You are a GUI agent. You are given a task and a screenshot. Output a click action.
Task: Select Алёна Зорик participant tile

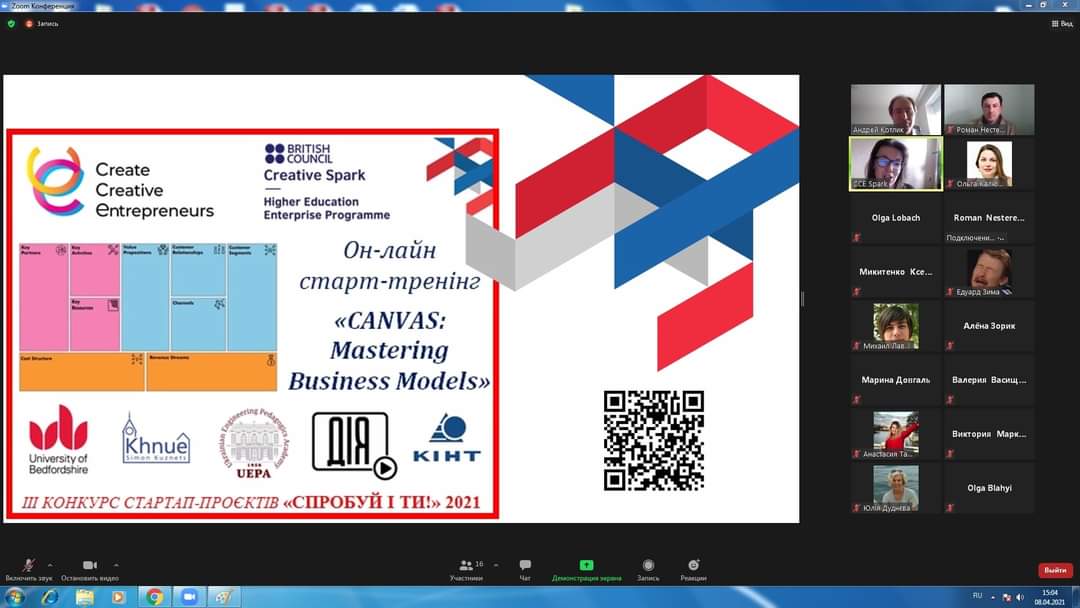pyautogui.click(x=989, y=326)
